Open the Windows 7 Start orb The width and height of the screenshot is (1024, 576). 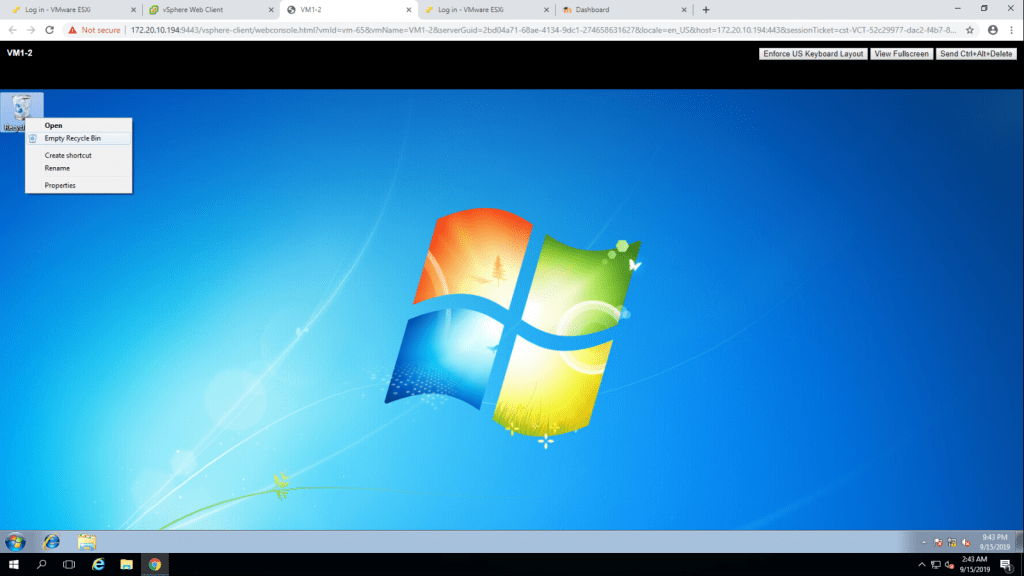coord(15,541)
